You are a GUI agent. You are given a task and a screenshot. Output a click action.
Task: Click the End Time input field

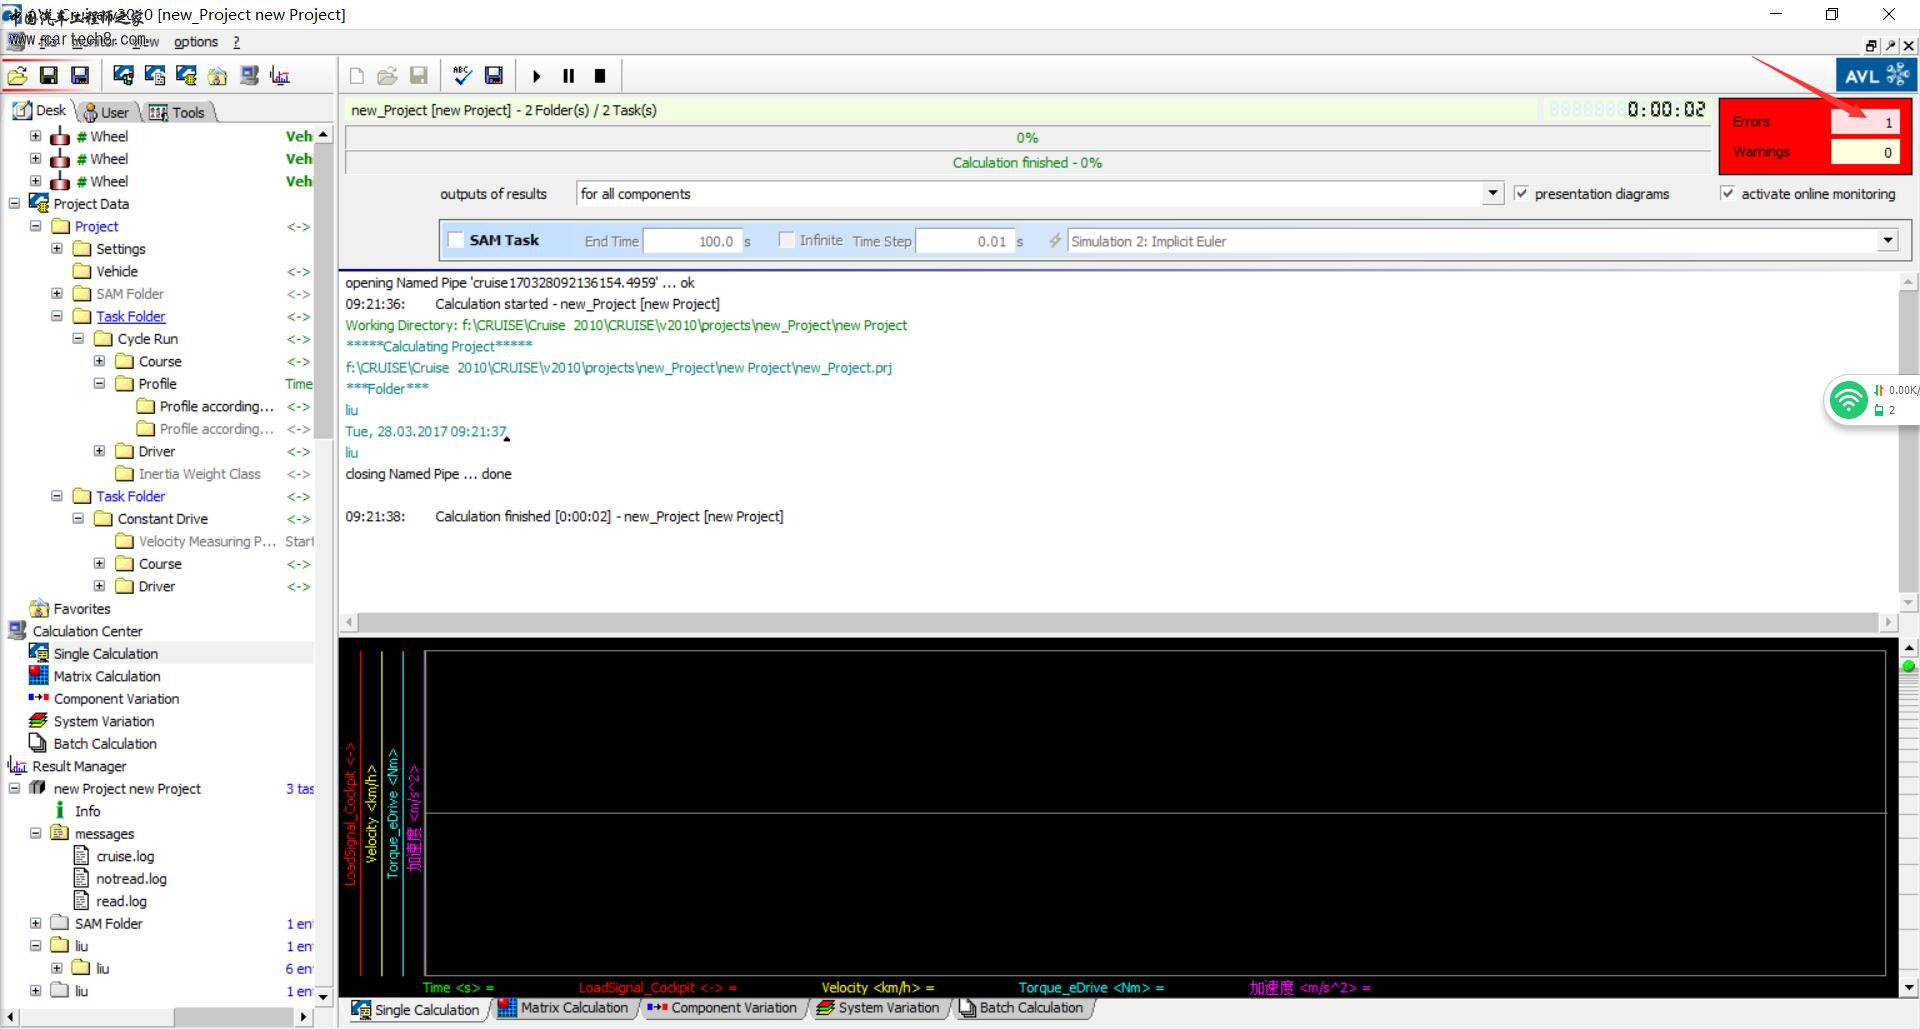[x=692, y=241]
